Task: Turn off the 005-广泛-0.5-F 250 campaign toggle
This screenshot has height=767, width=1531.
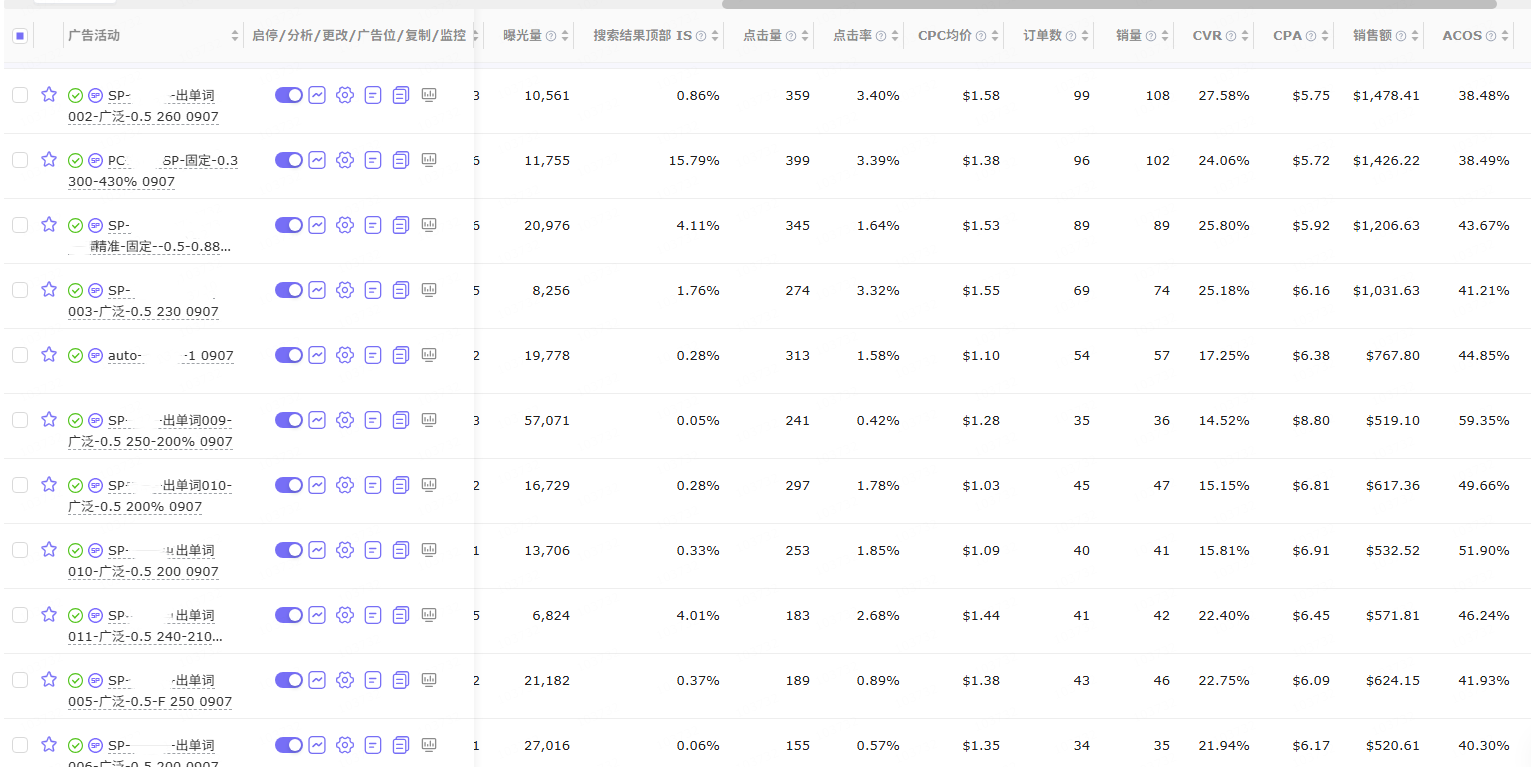Action: tap(289, 680)
